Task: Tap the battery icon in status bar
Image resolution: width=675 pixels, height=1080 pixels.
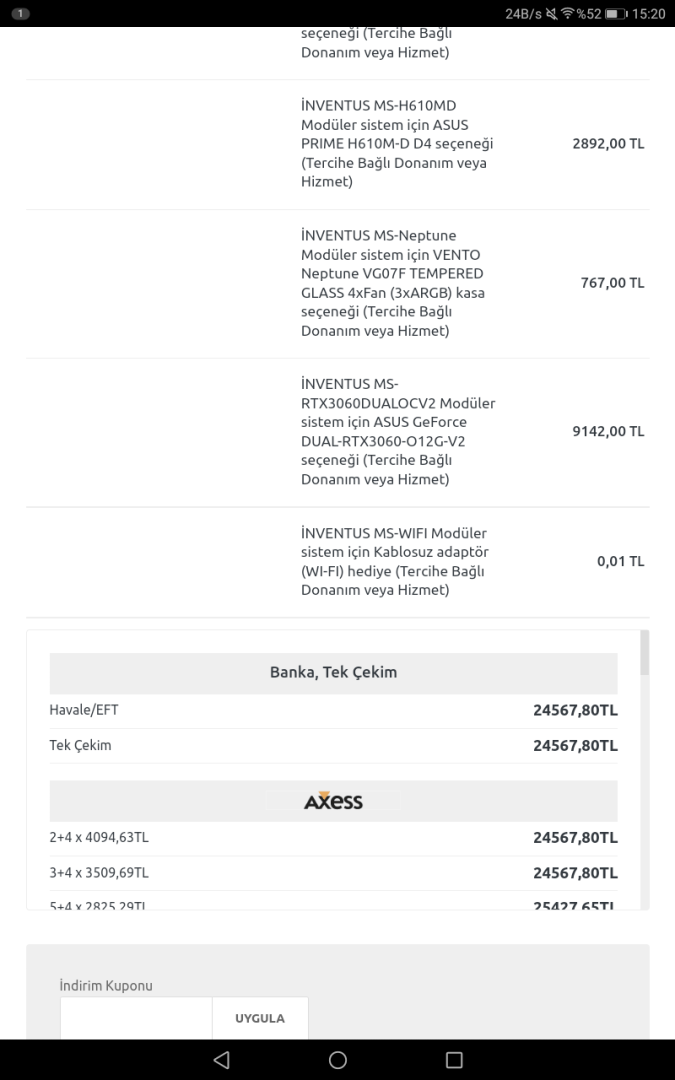Action: point(616,14)
